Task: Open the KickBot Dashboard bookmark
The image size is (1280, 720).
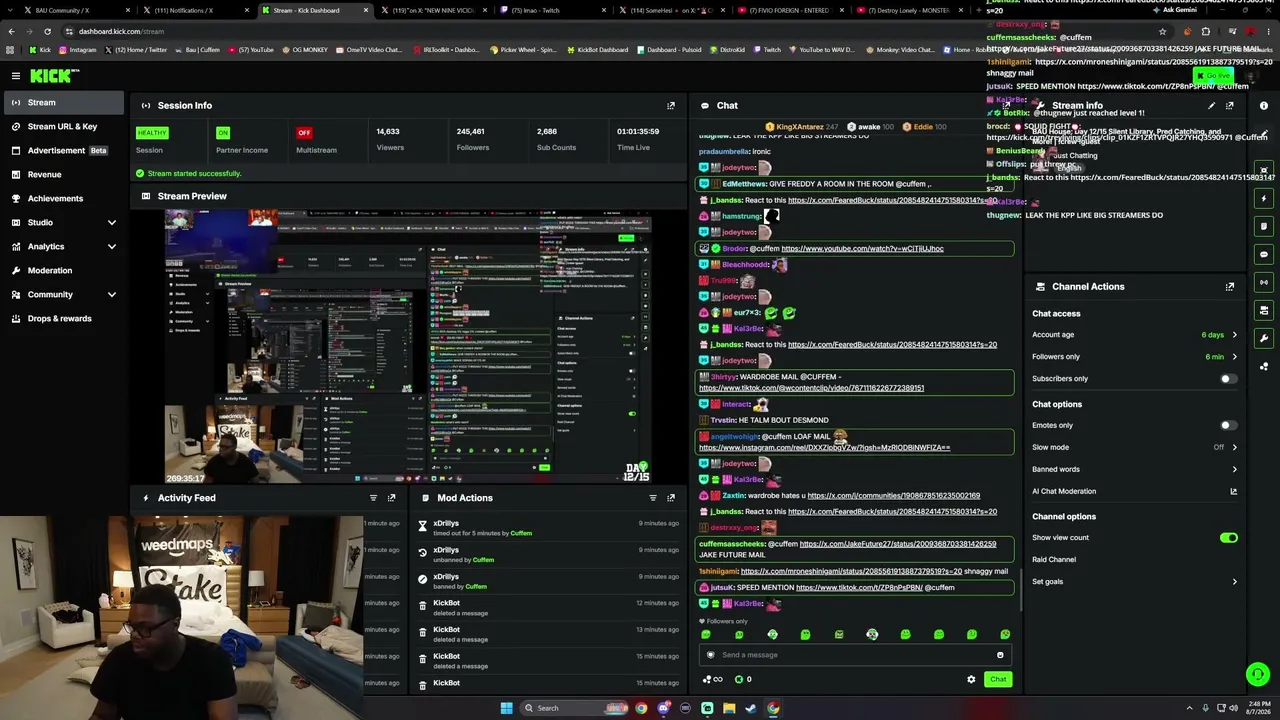Action: (599, 50)
